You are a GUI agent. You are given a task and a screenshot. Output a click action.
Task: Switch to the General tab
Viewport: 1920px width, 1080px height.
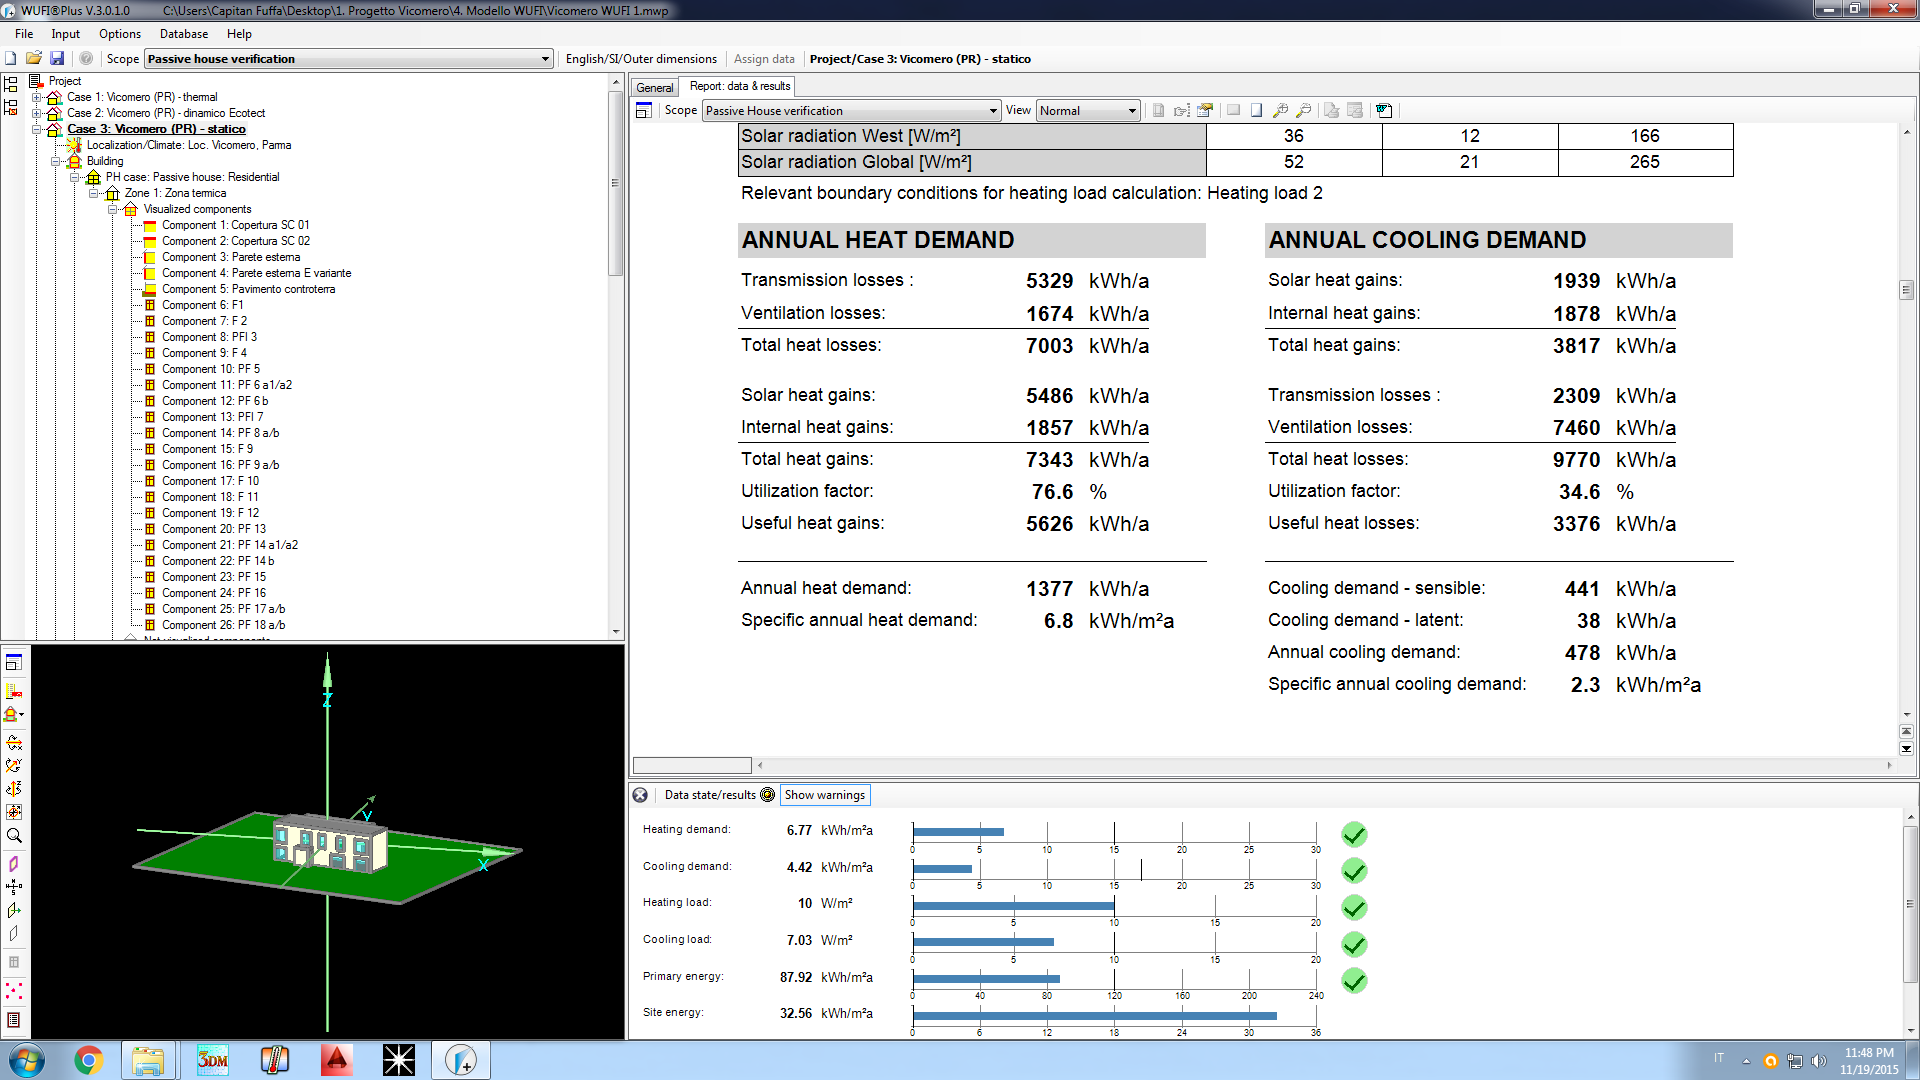pyautogui.click(x=655, y=87)
